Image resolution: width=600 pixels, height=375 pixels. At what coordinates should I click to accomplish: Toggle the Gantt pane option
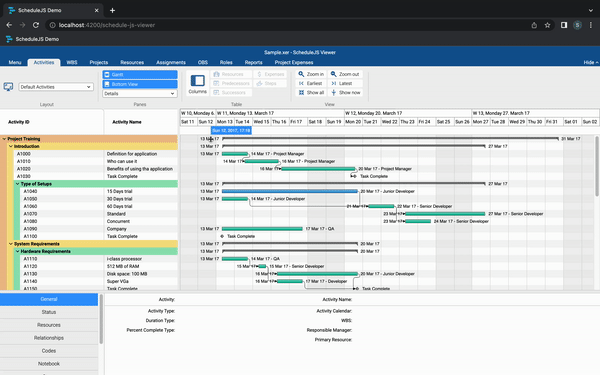[x=140, y=75]
